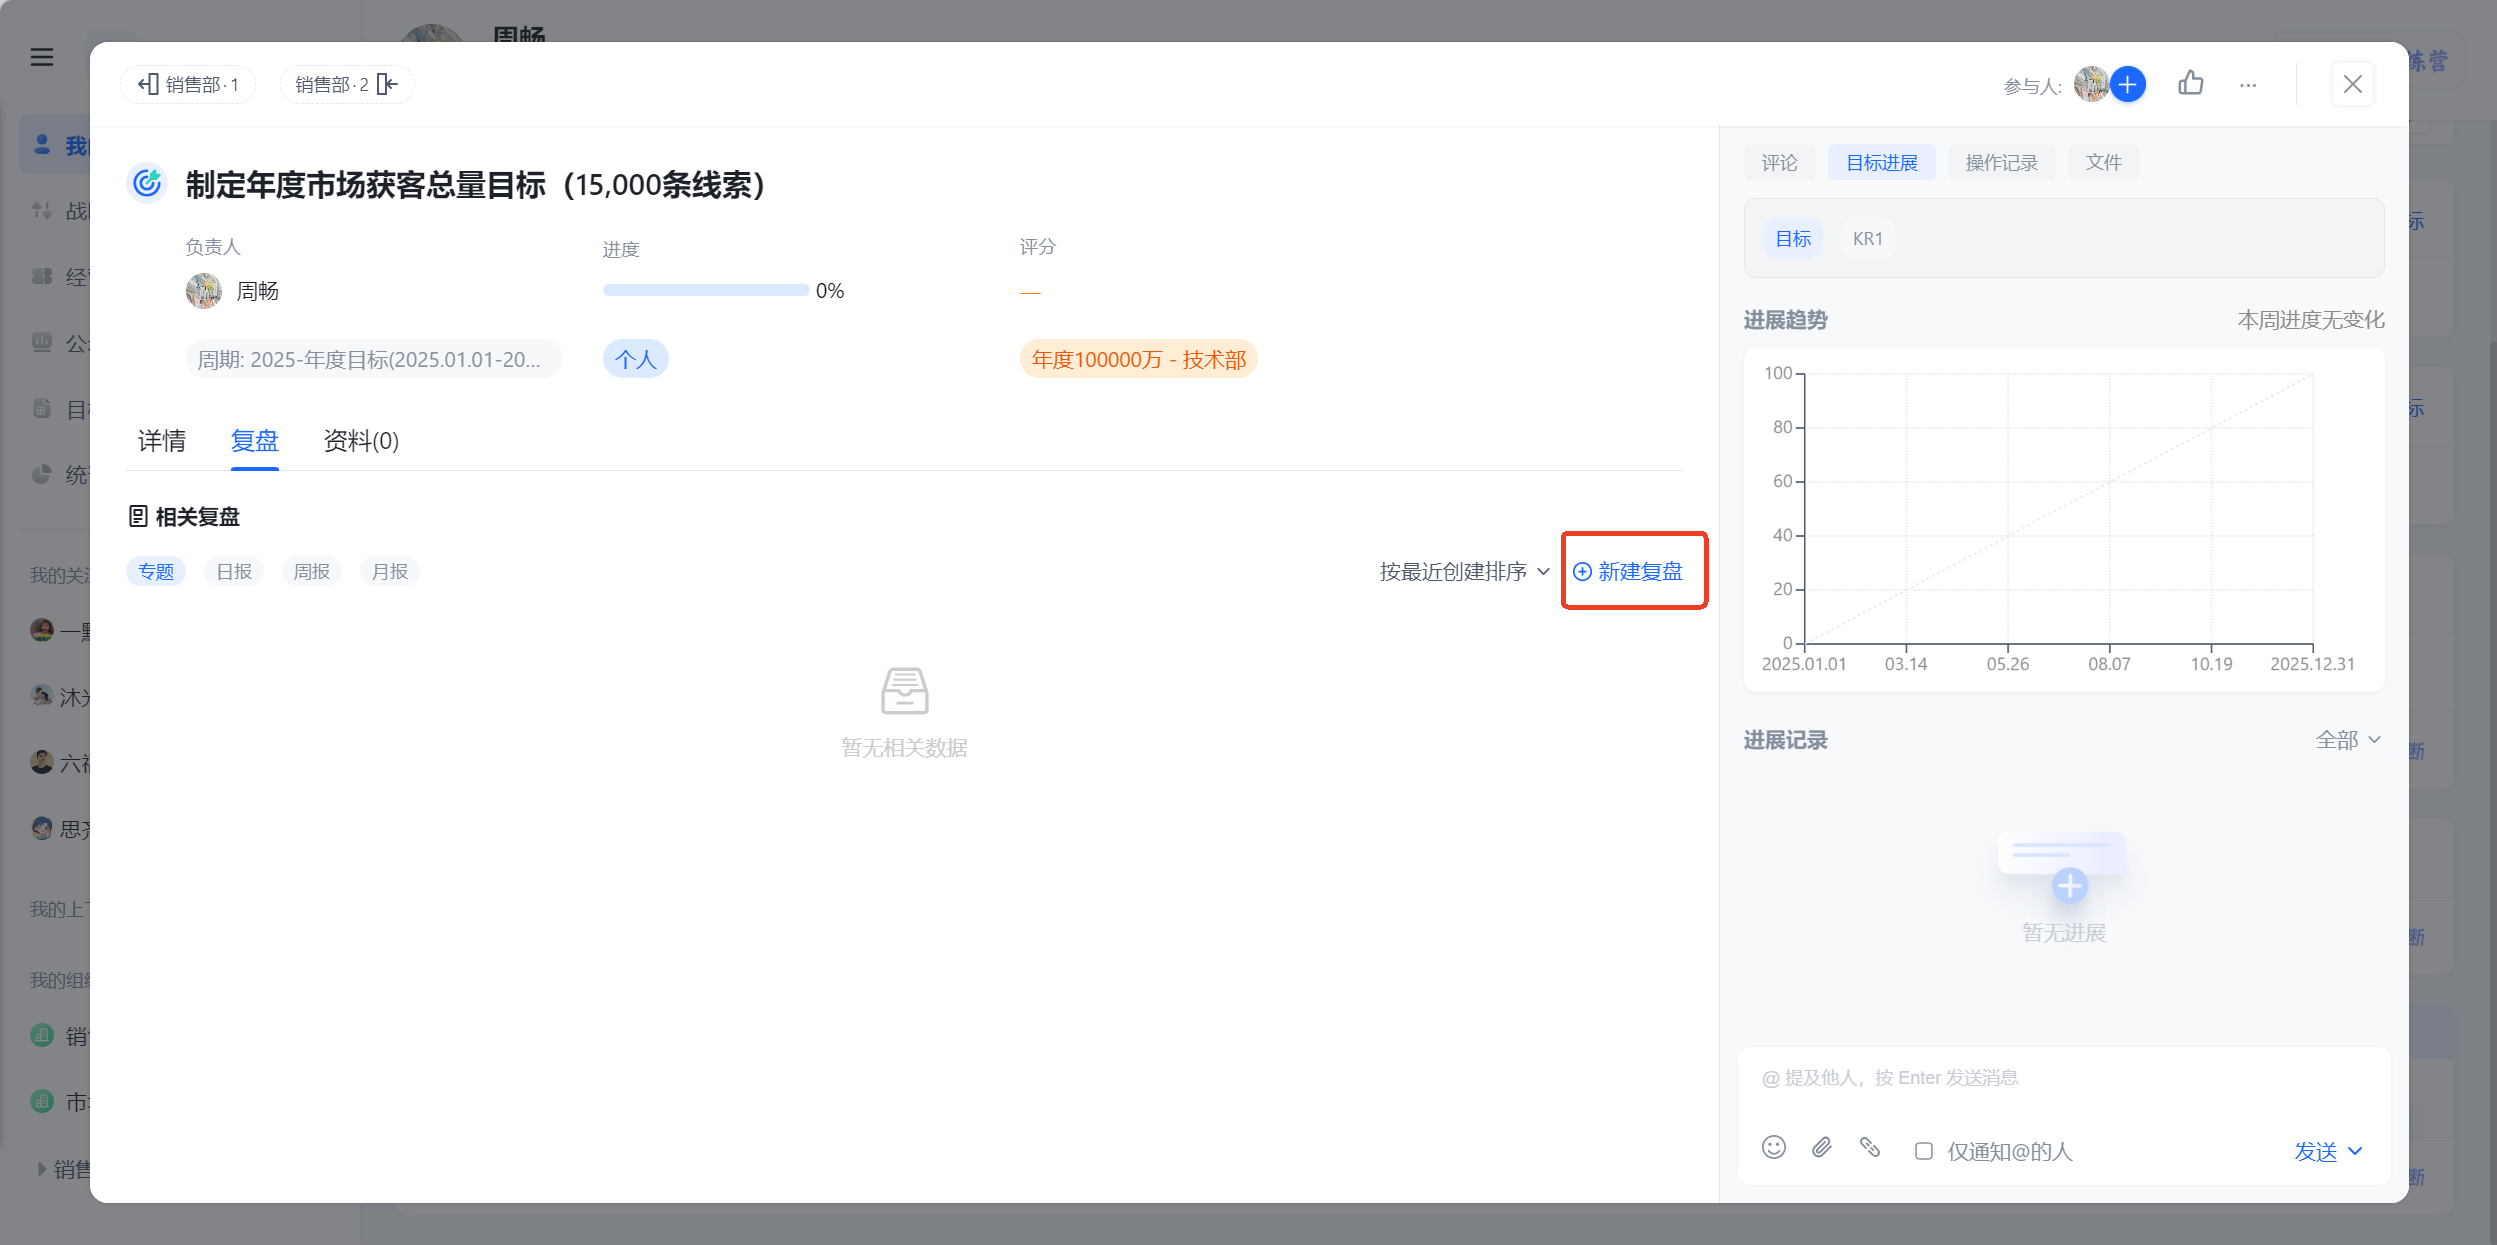Open the 资料(0) tab
Screen dimensions: 2497x1245
[361, 441]
